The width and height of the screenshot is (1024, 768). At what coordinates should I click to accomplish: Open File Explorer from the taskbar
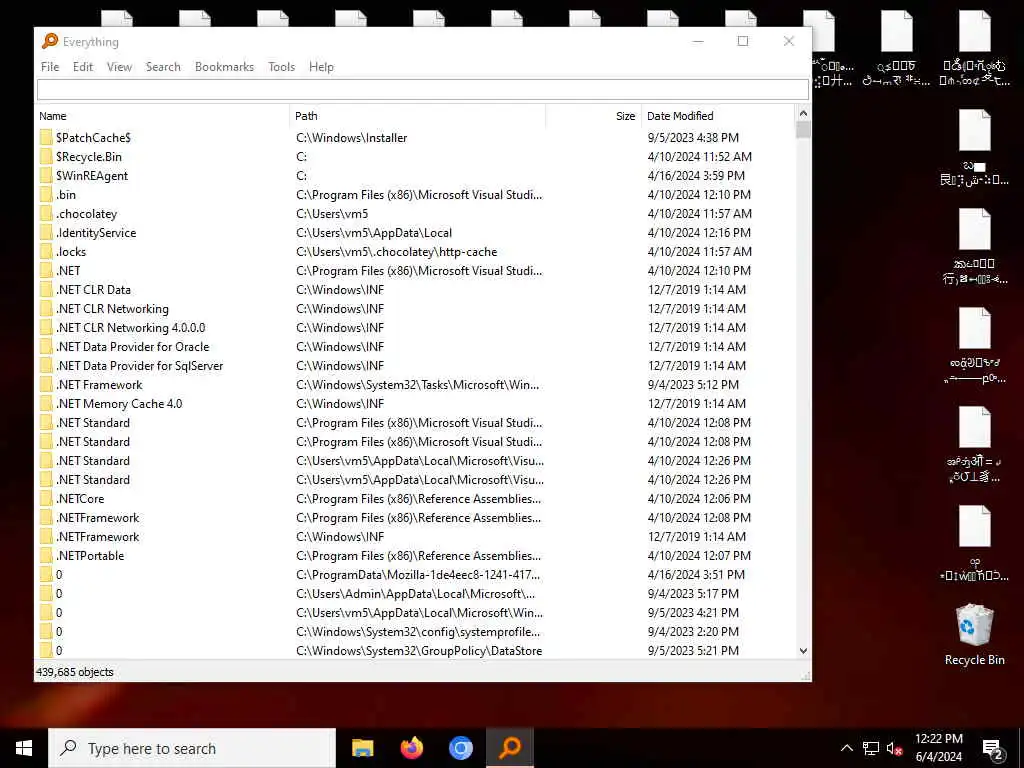[362, 748]
